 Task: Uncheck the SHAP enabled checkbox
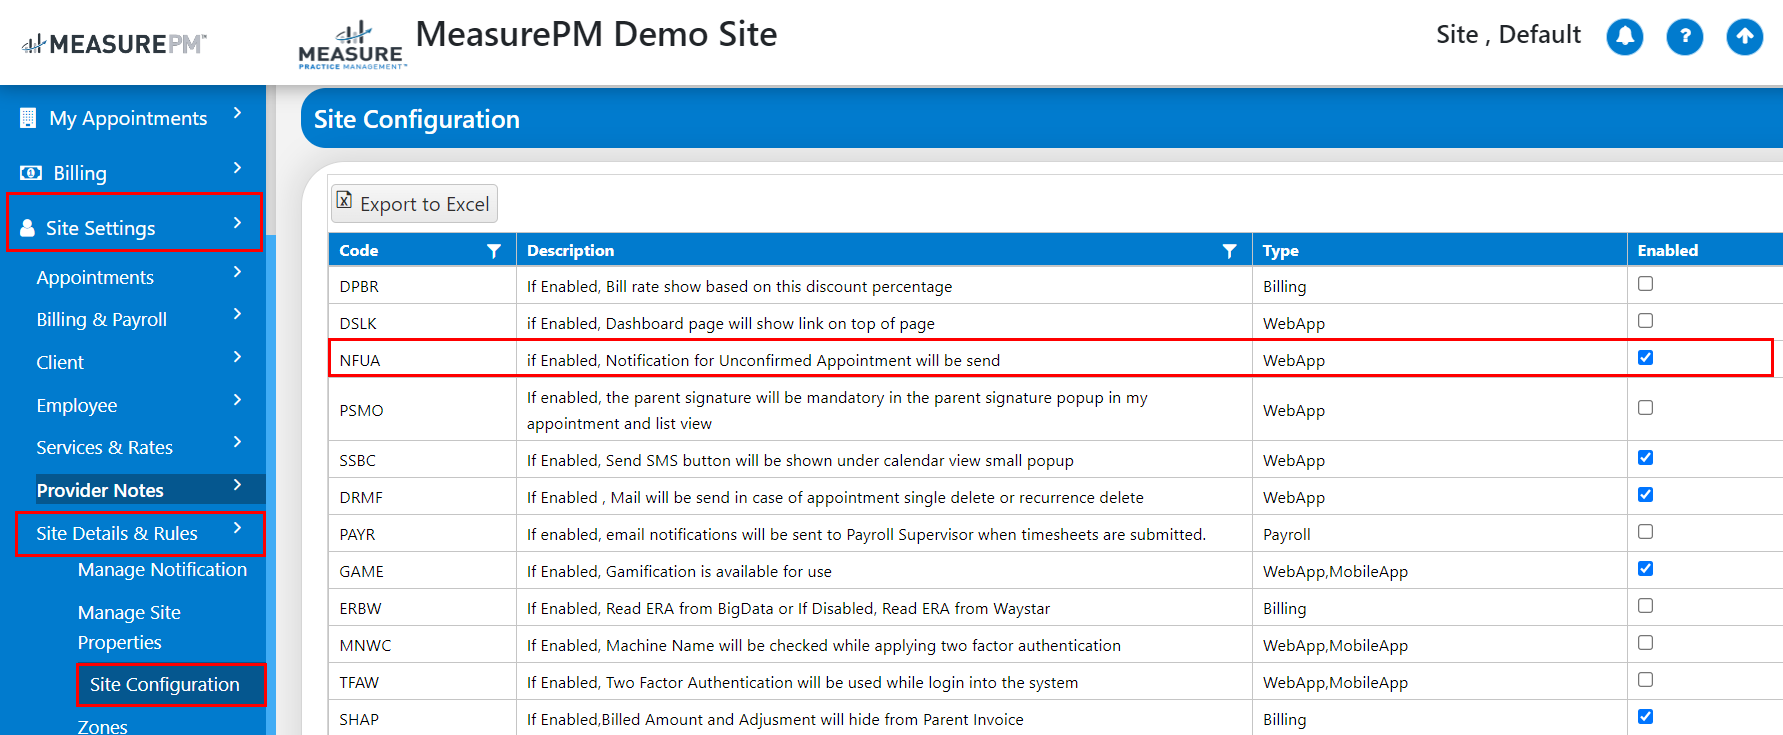pyautogui.click(x=1645, y=717)
